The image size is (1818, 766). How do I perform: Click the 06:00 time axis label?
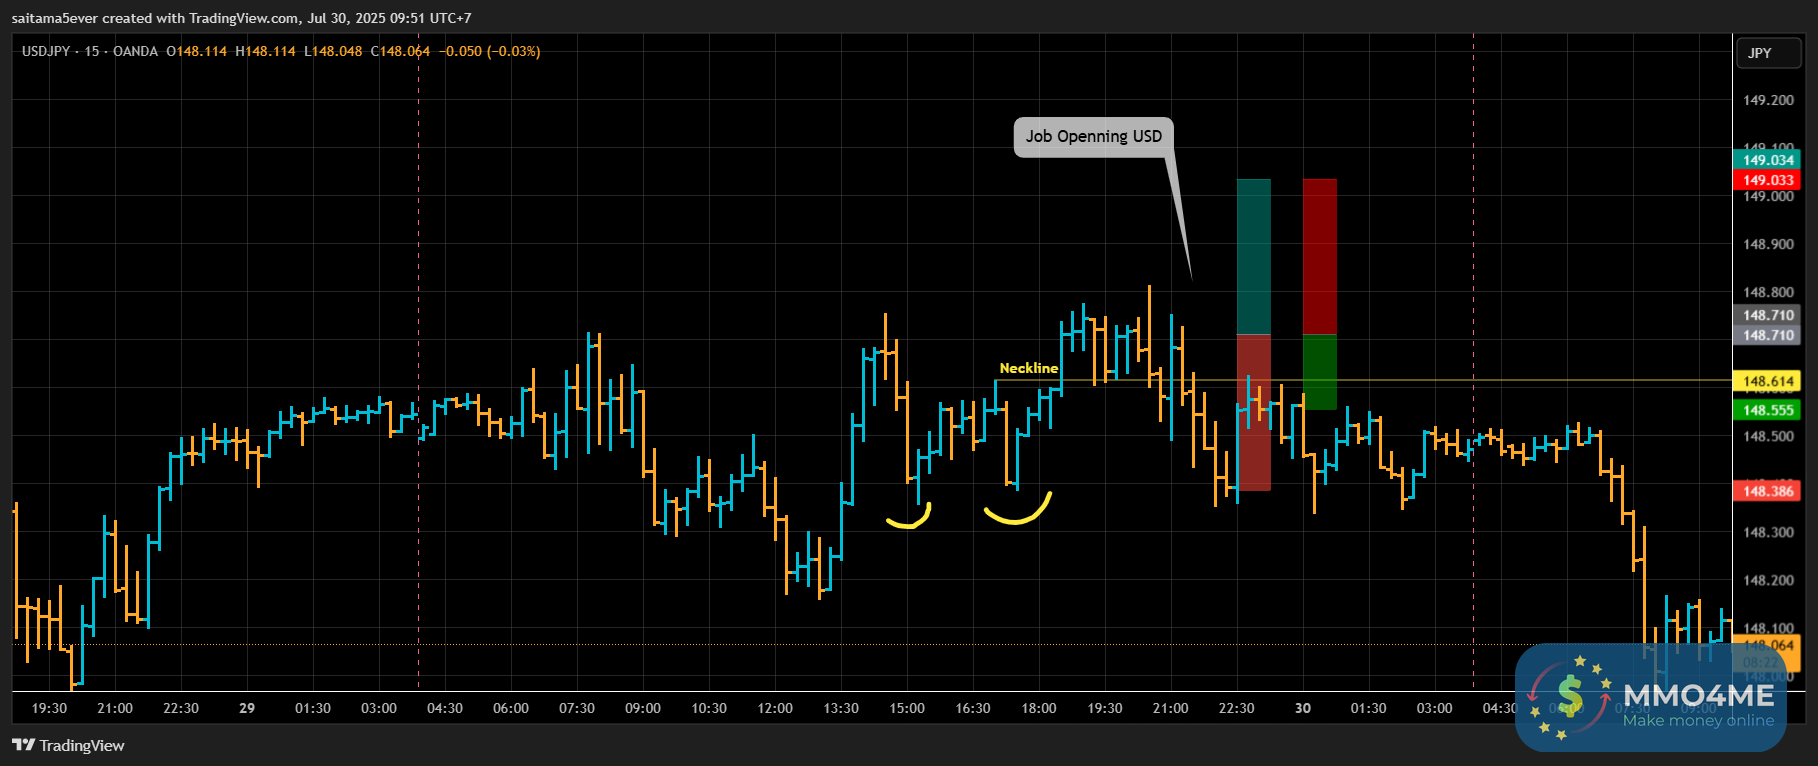511,708
